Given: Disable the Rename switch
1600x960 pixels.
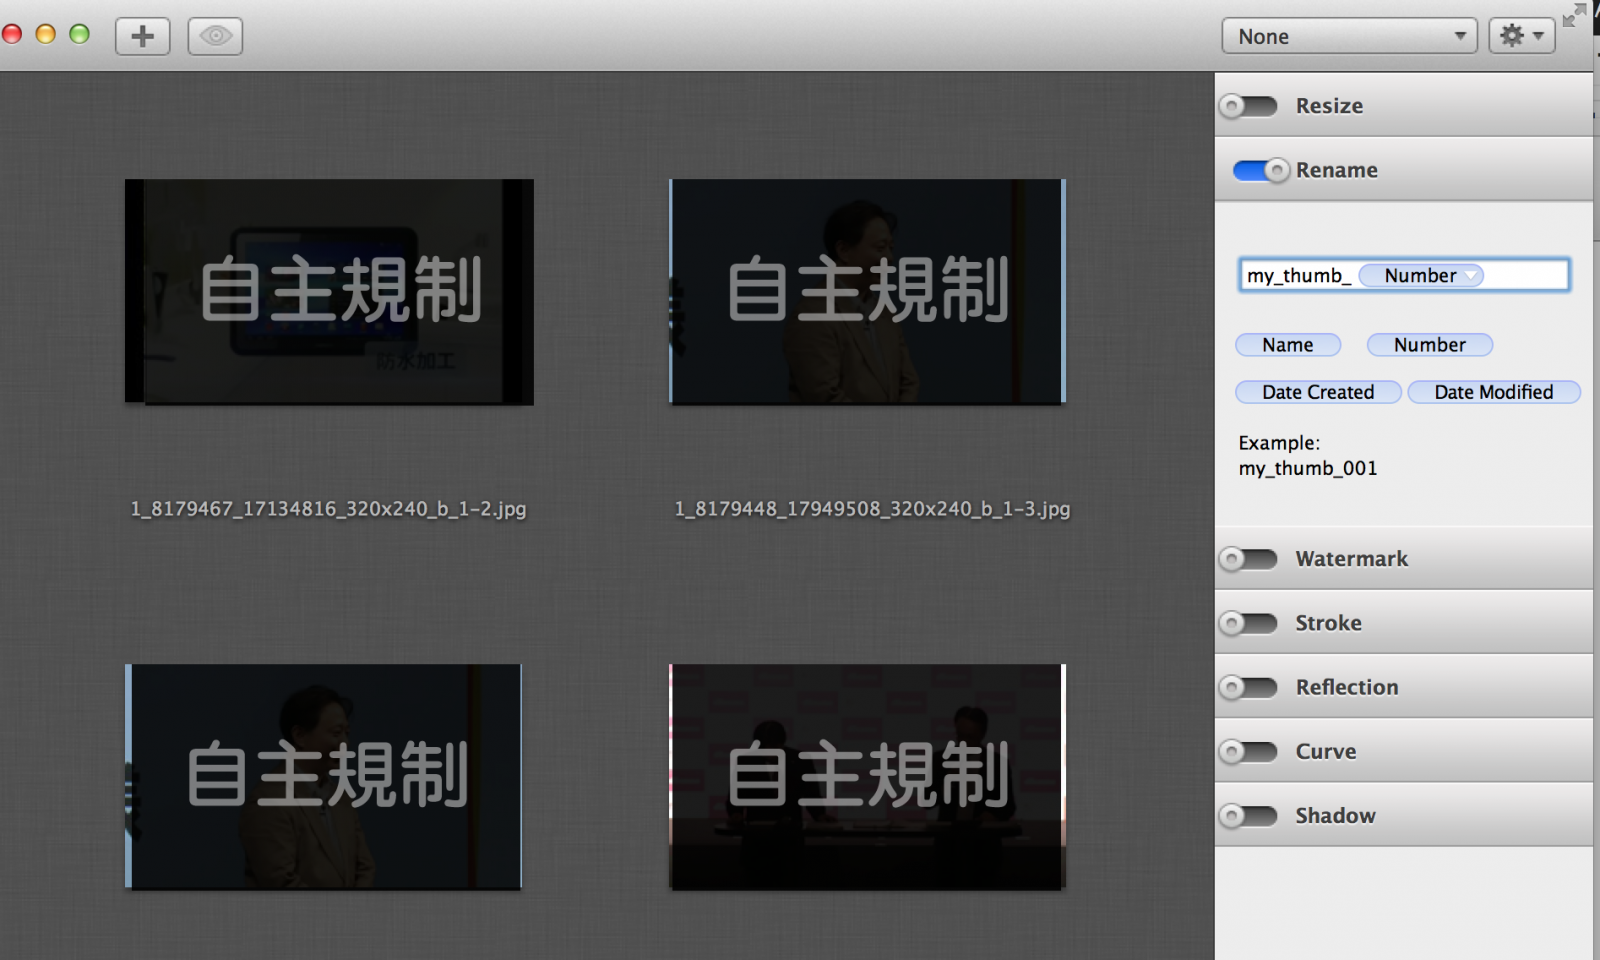Looking at the screenshot, I should [x=1261, y=170].
